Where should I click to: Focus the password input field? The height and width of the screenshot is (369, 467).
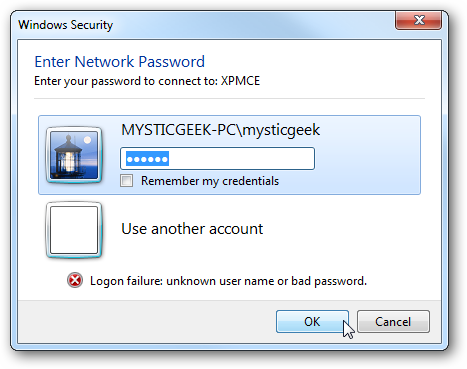(x=217, y=159)
